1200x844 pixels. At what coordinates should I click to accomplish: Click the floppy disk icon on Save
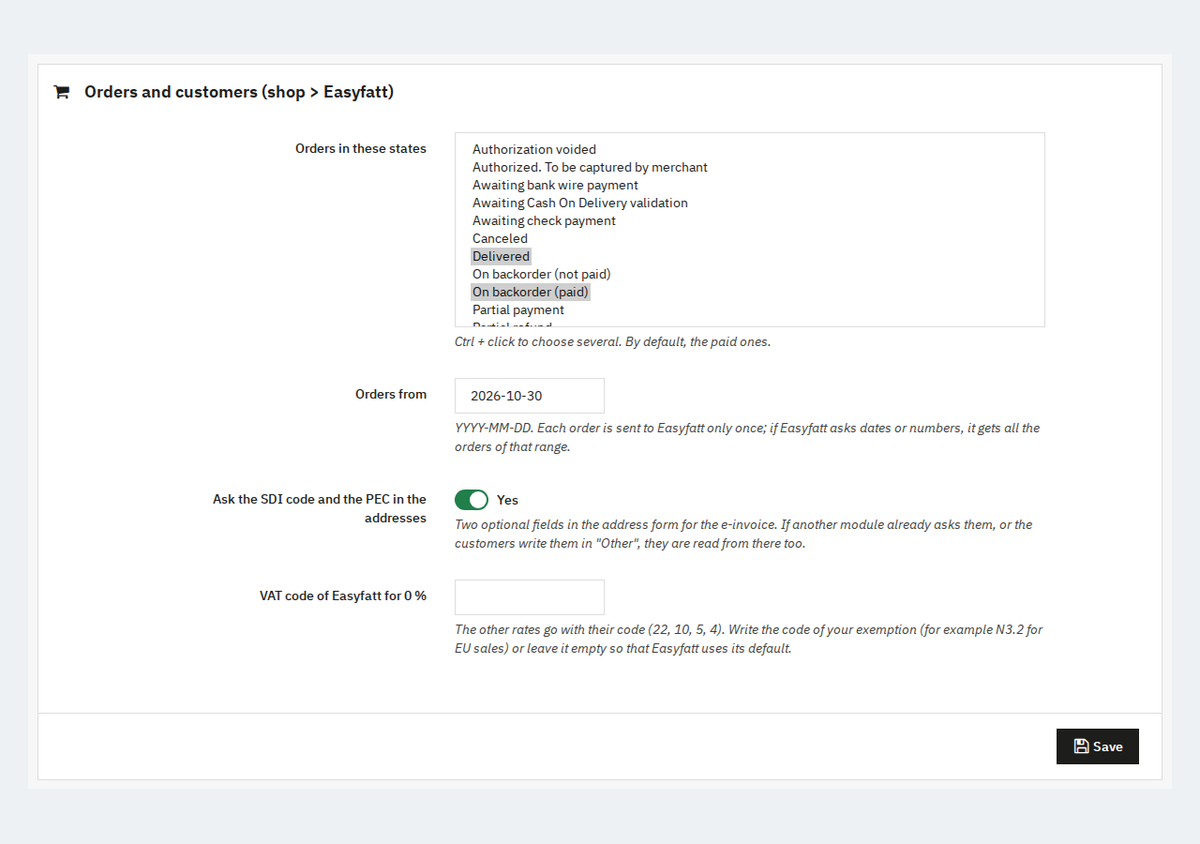click(x=1081, y=746)
